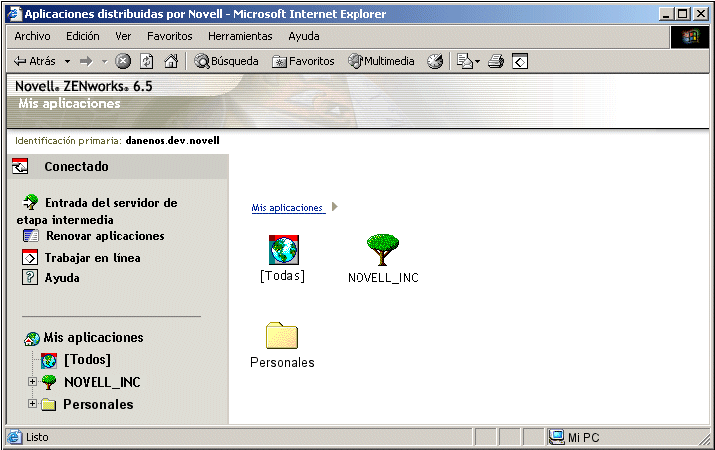Click the Stop loading toolbar icon
The width and height of the screenshot is (715, 450).
click(x=123, y=61)
